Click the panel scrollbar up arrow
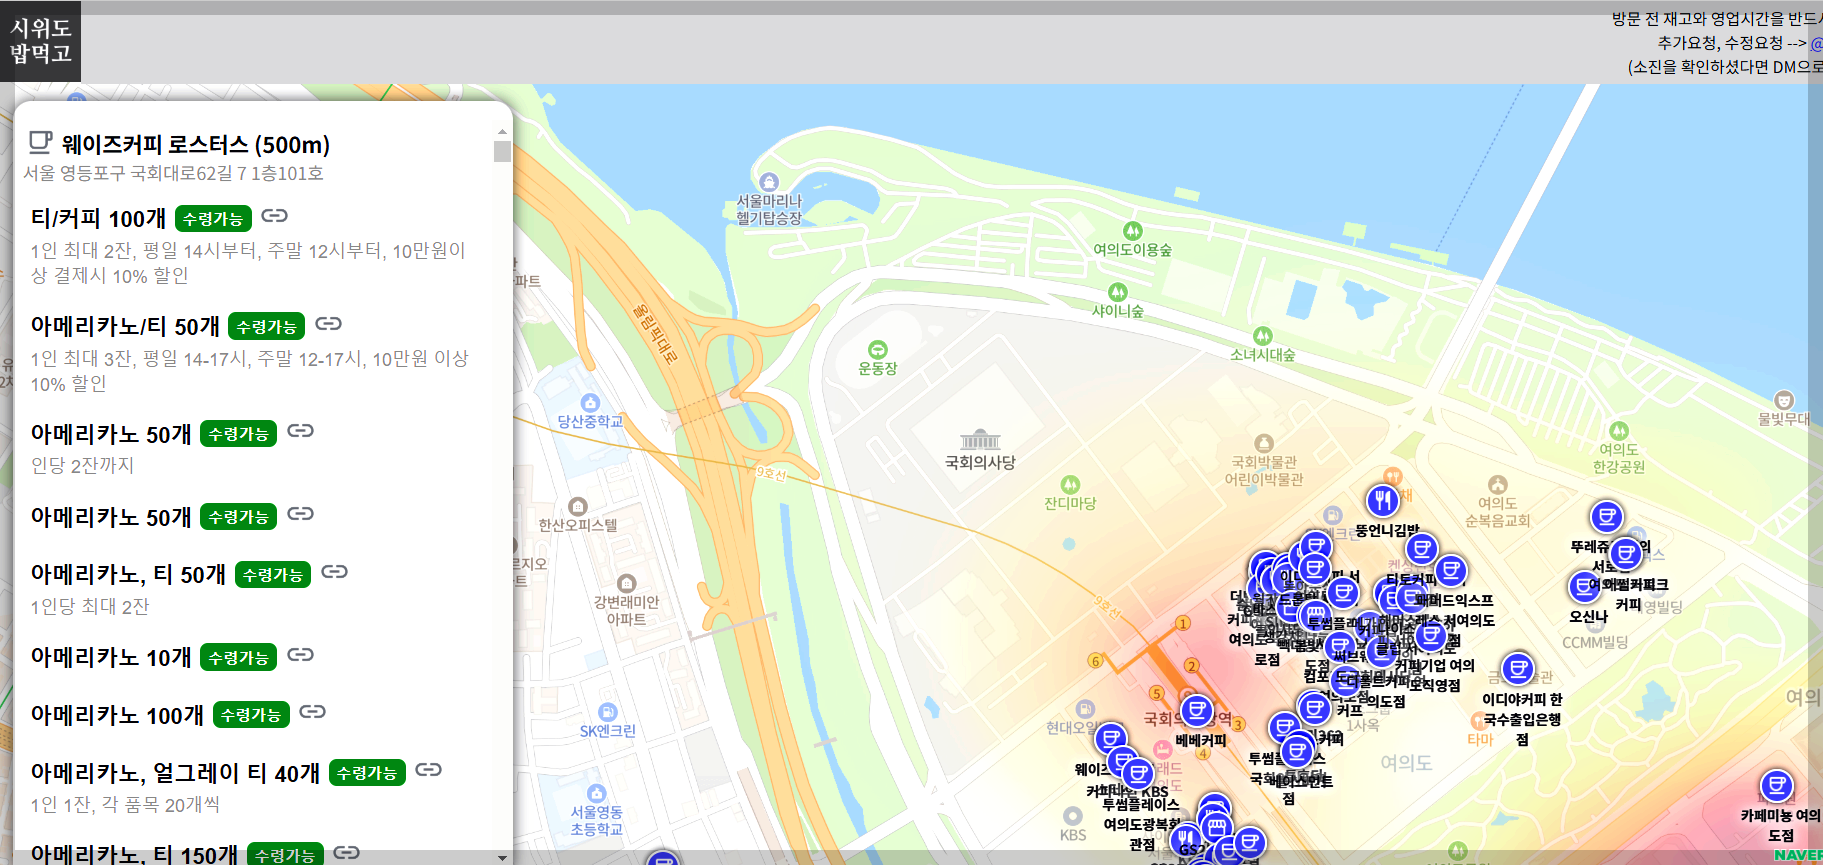Screen dimensions: 1823x865 tap(502, 132)
